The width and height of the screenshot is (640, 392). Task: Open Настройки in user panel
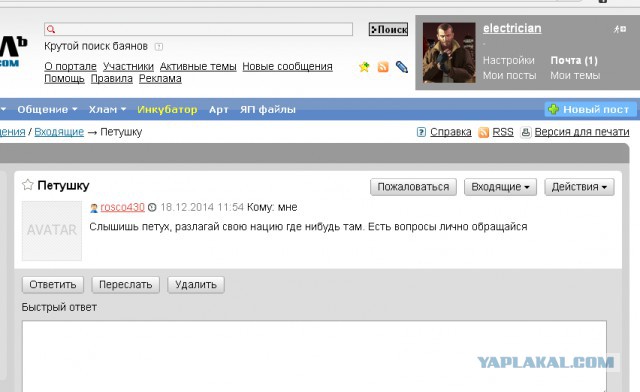pyautogui.click(x=509, y=60)
